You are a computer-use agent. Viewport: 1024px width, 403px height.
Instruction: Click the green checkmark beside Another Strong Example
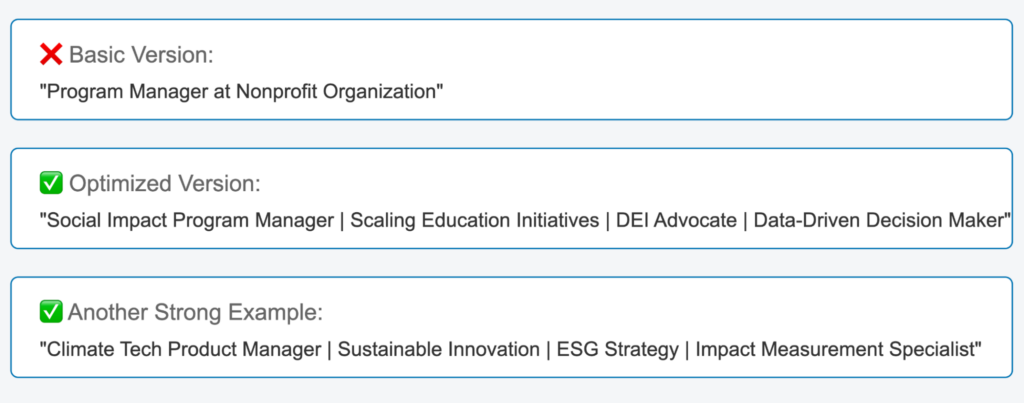click(x=51, y=312)
